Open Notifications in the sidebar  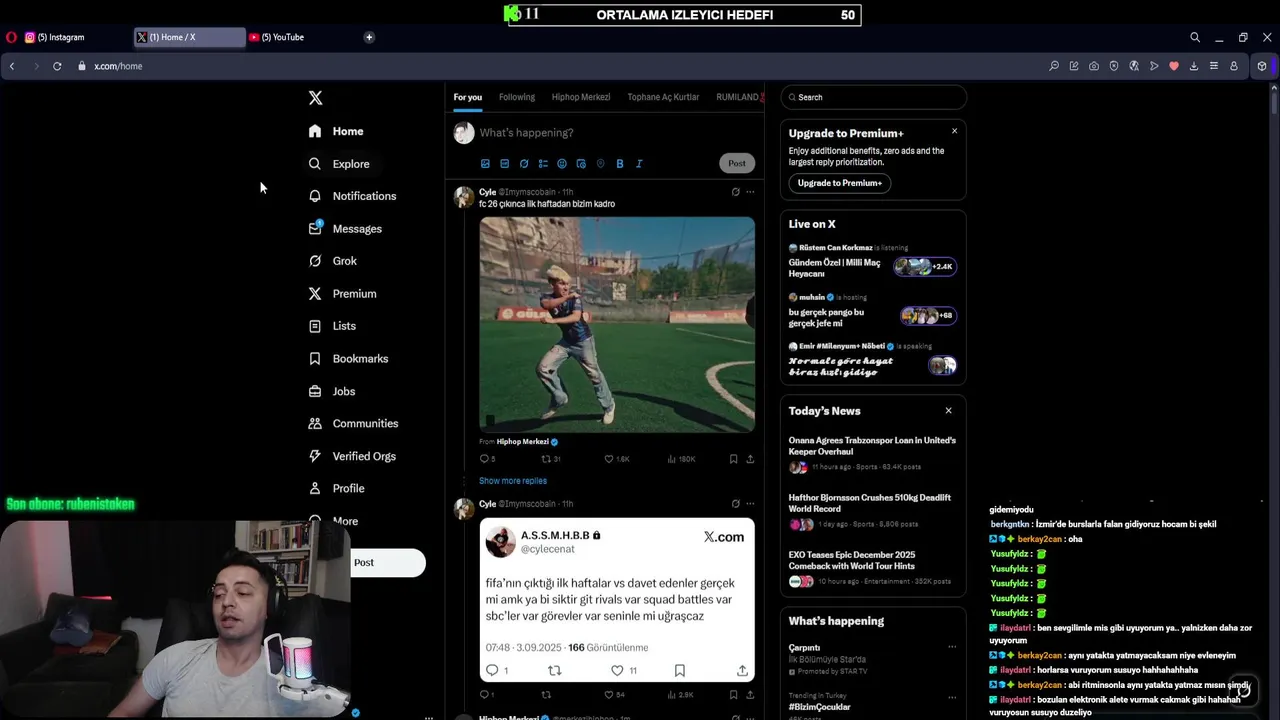point(352,196)
